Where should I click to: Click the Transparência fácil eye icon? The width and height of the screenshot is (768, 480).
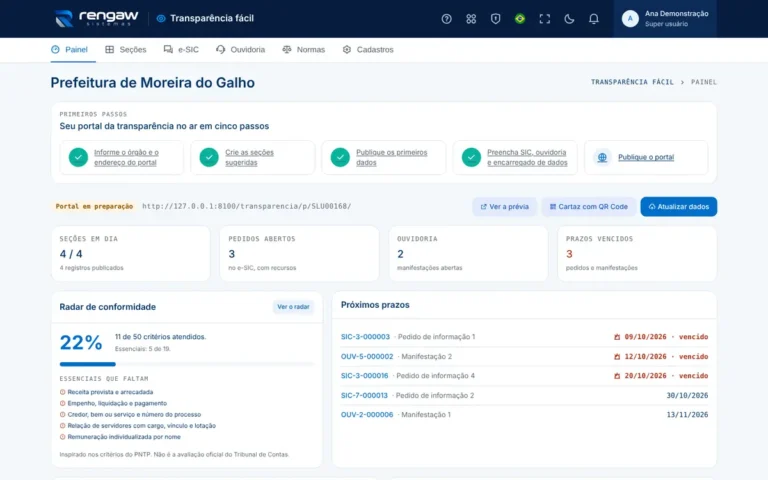(x=161, y=19)
